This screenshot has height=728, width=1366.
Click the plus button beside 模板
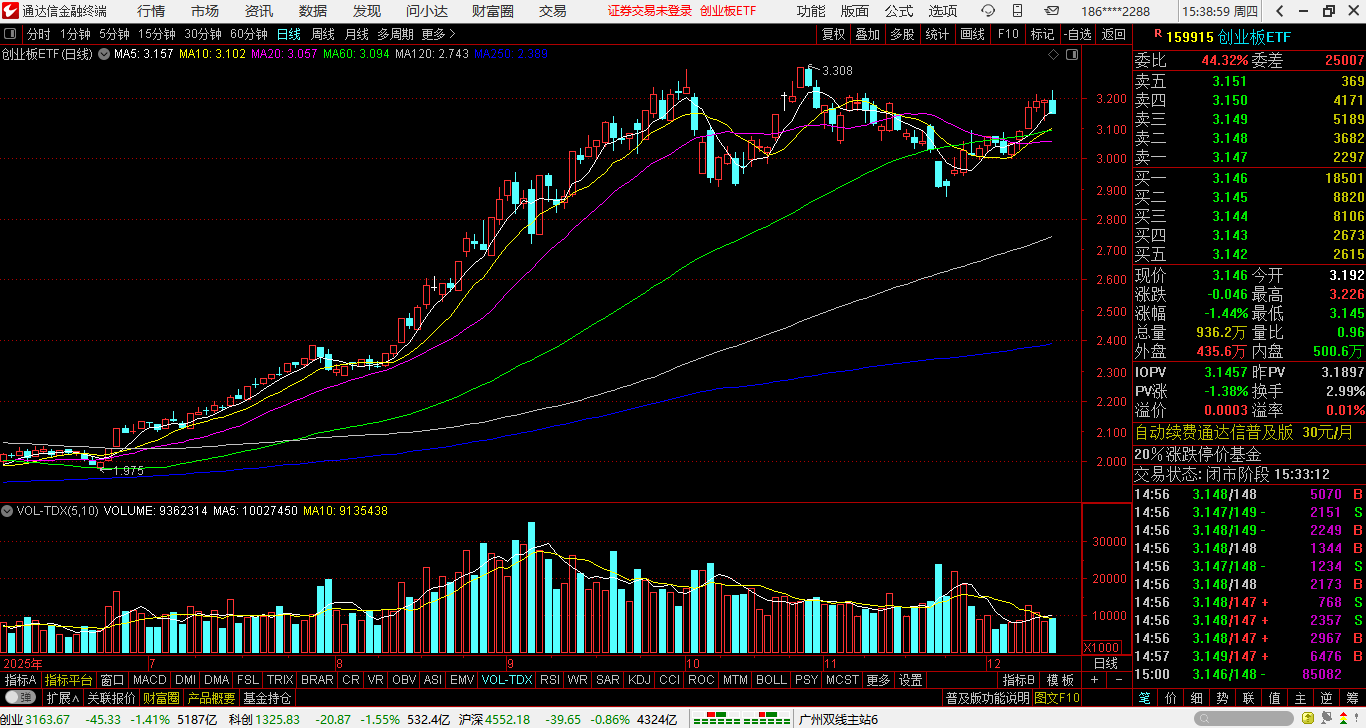(x=1094, y=680)
